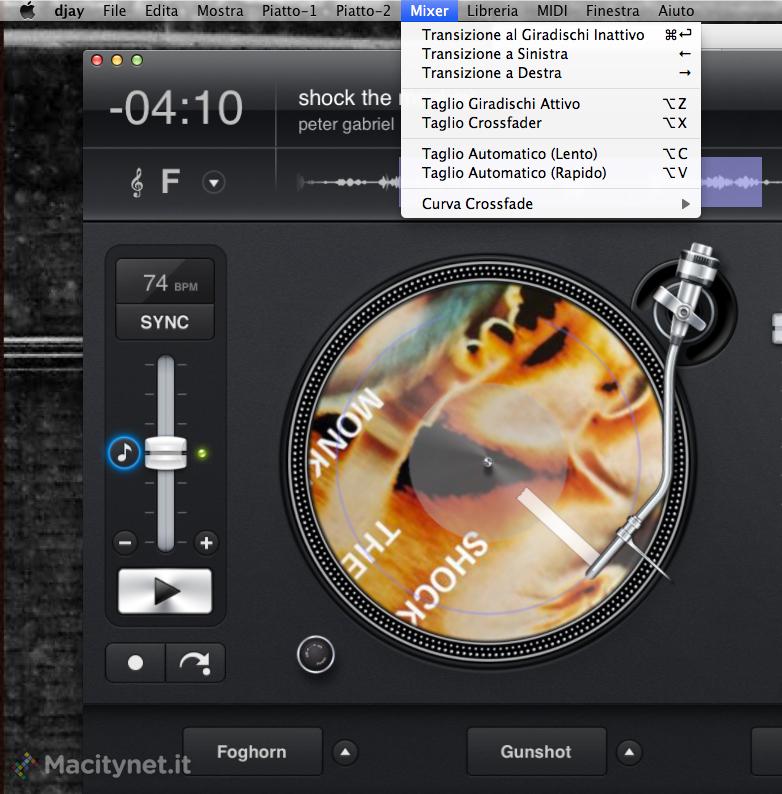Decrease tempo with the minus button
782x794 pixels.
pos(125,543)
